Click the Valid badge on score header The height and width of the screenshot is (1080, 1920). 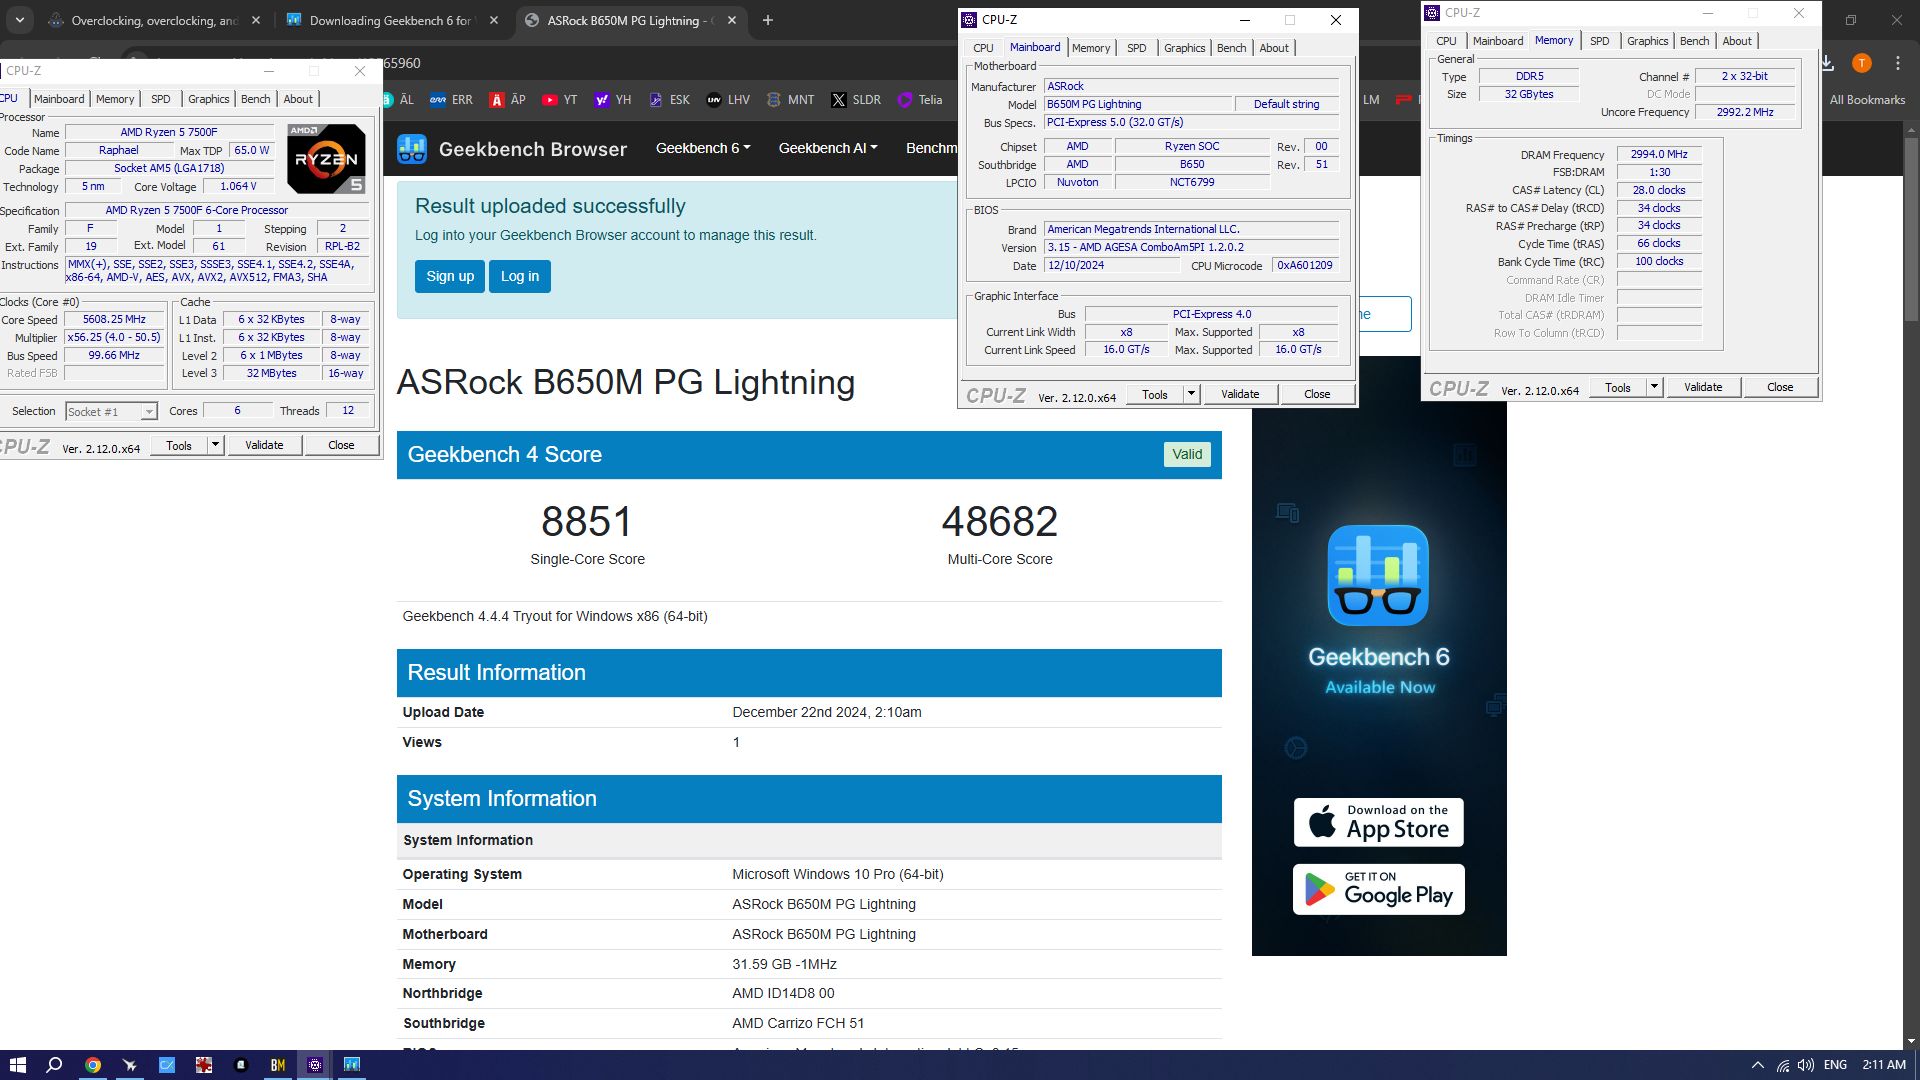click(x=1187, y=454)
